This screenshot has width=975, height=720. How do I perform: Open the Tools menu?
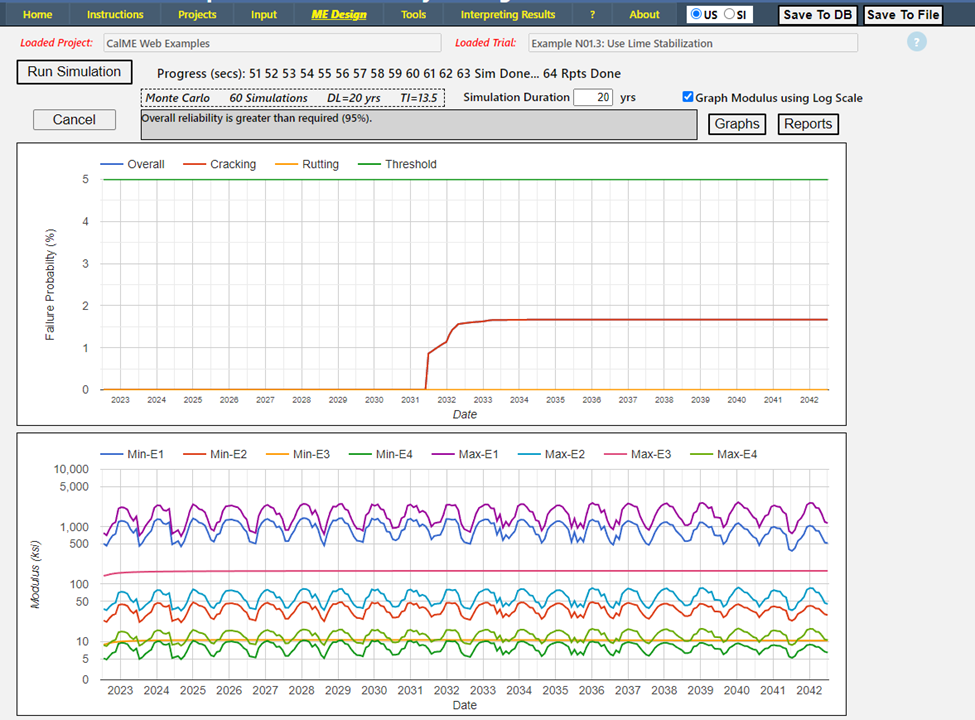coord(413,14)
